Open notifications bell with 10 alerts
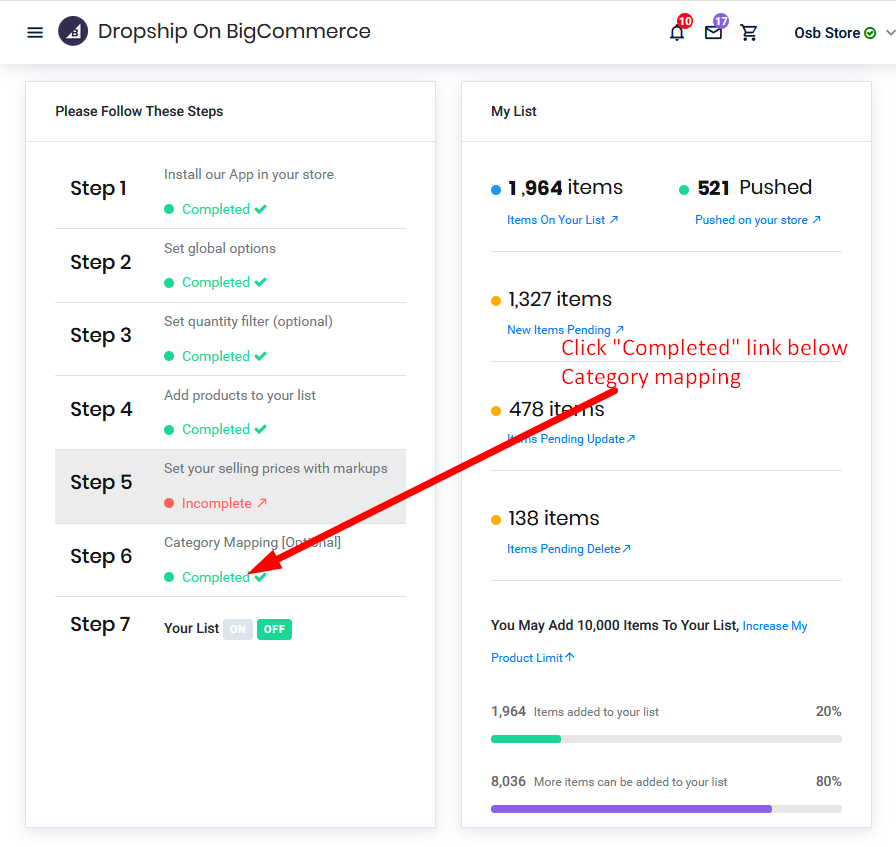The height and width of the screenshot is (847, 896). (x=677, y=32)
